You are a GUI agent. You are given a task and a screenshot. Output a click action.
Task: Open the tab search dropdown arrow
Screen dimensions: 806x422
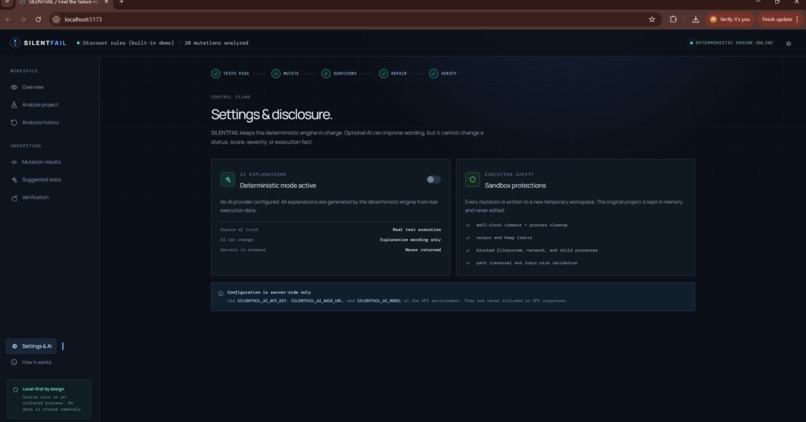(7, 2)
